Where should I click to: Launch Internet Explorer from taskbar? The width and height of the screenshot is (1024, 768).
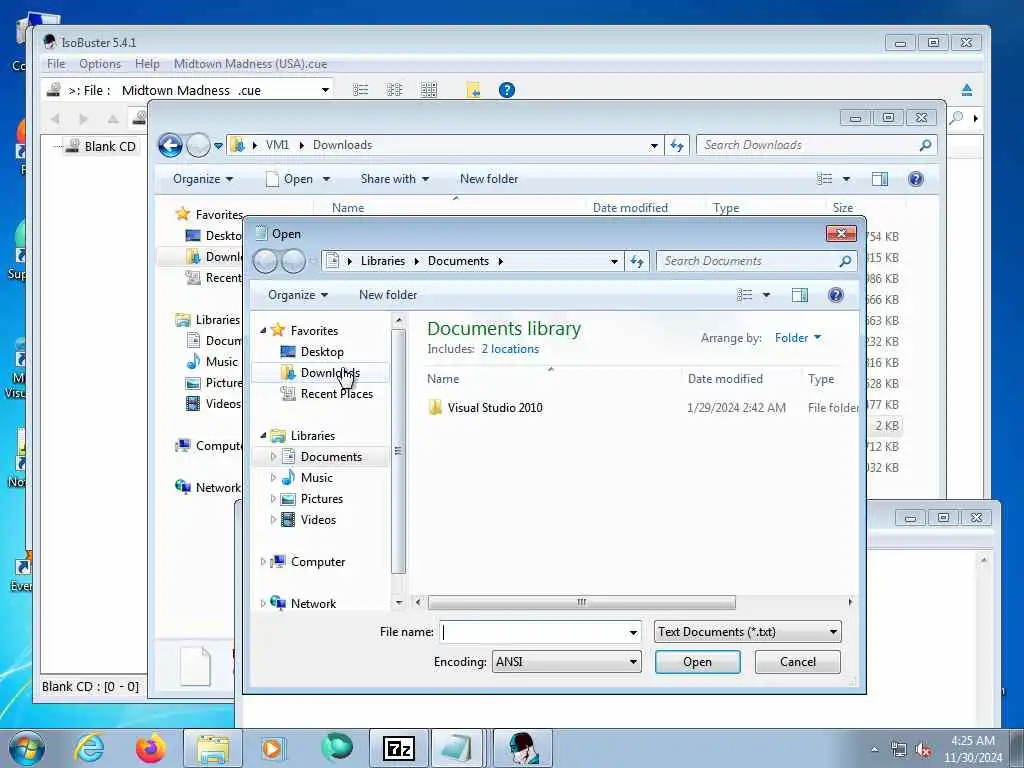pyautogui.click(x=88, y=748)
